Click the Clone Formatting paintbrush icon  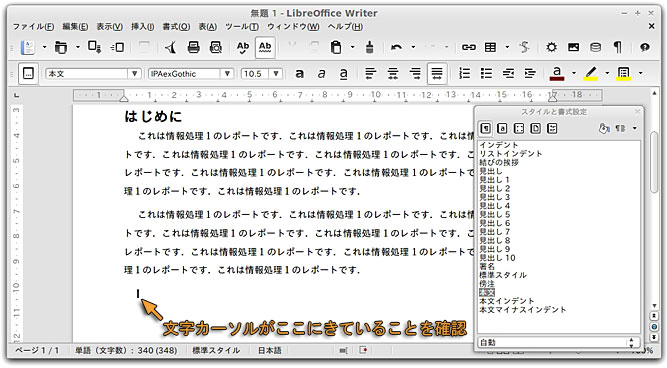370,47
